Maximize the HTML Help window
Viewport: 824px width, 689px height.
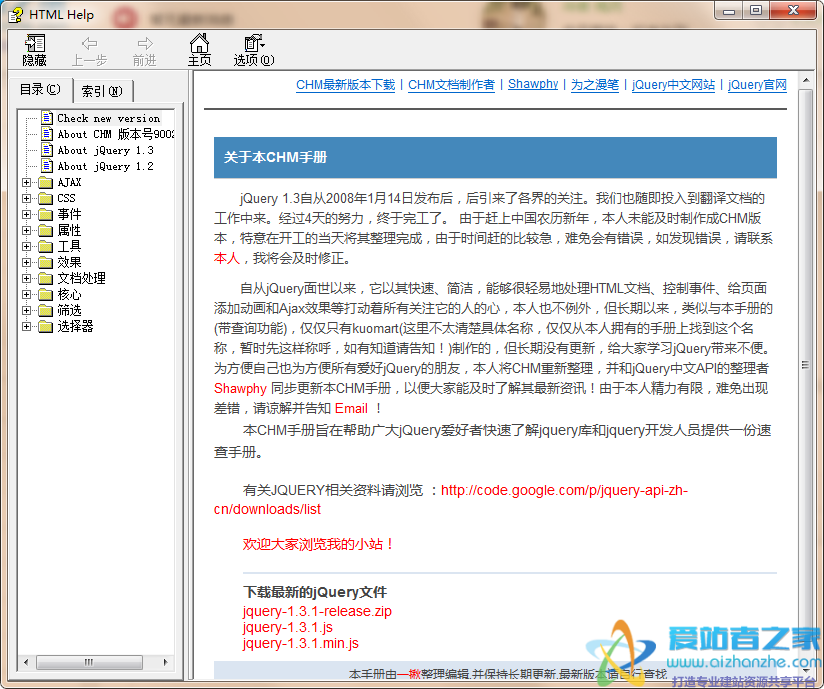(756, 11)
